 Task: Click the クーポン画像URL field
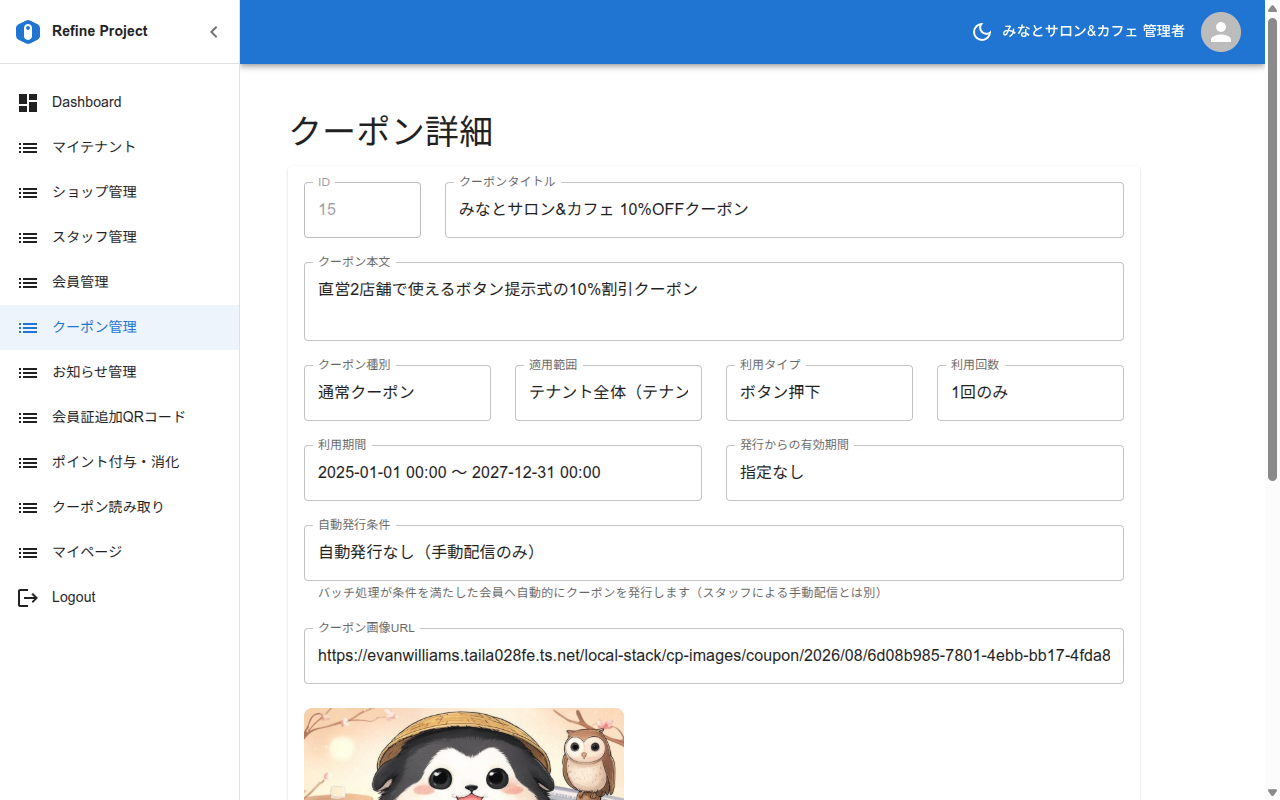click(x=714, y=656)
